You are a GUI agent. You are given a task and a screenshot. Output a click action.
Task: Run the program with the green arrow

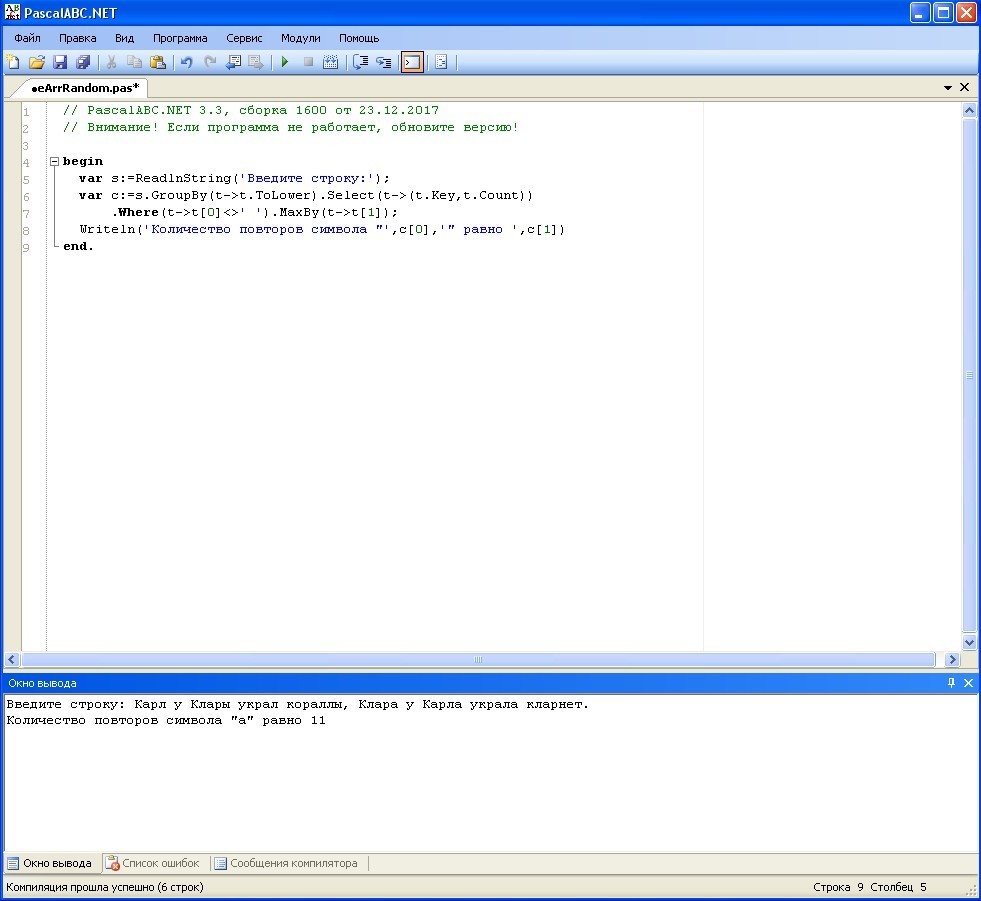click(284, 62)
